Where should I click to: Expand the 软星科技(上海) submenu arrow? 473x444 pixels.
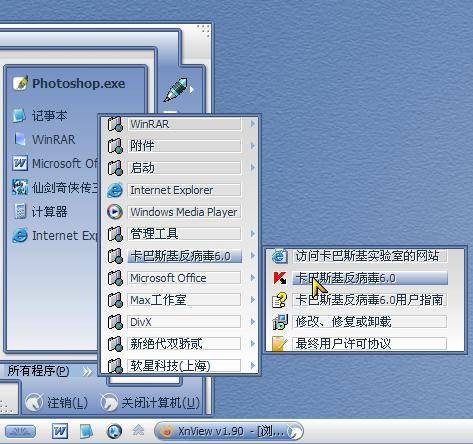[253, 366]
